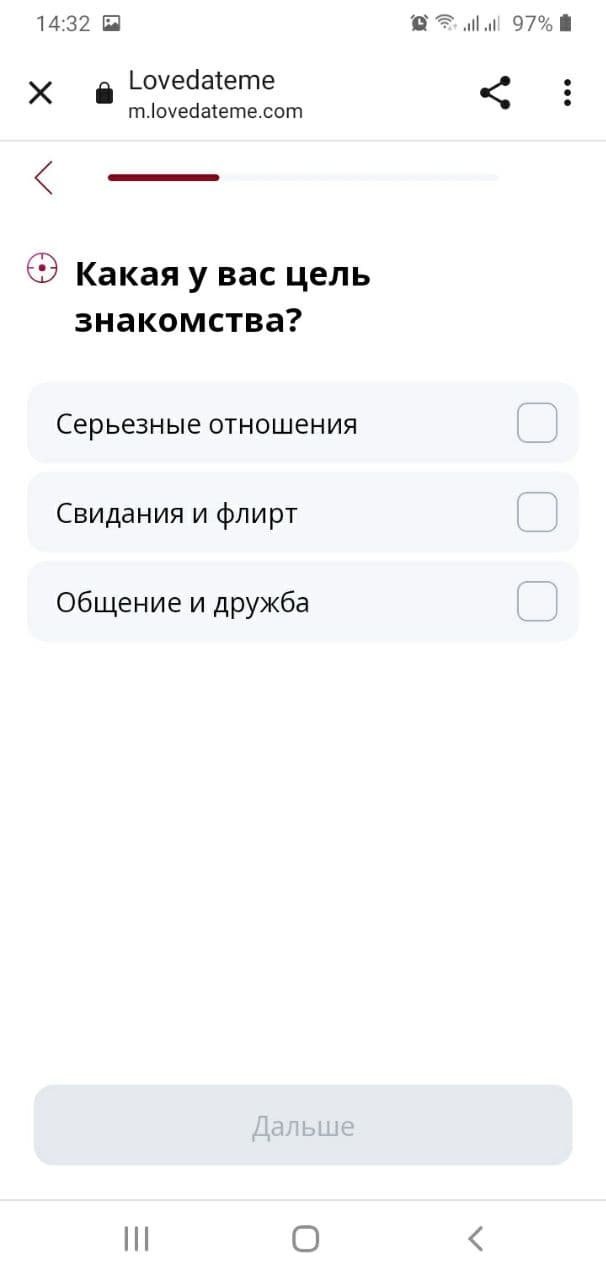Tap the battery icon in status bar
606x1280 pixels.
(566, 23)
